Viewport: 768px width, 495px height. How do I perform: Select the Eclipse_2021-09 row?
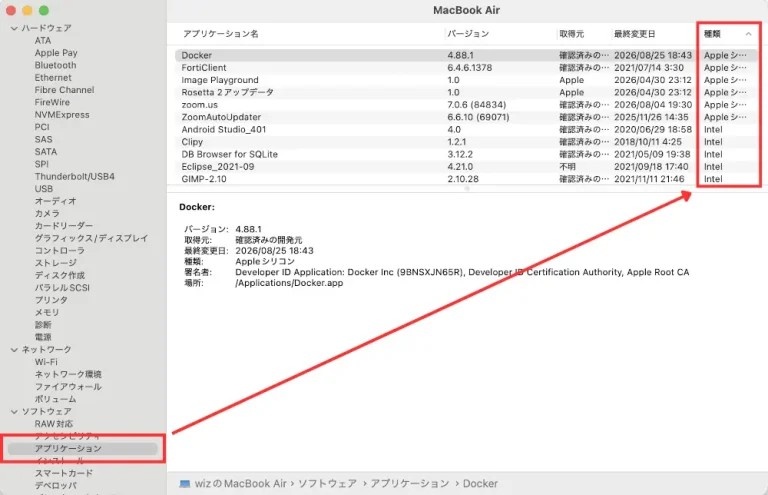click(x=466, y=167)
